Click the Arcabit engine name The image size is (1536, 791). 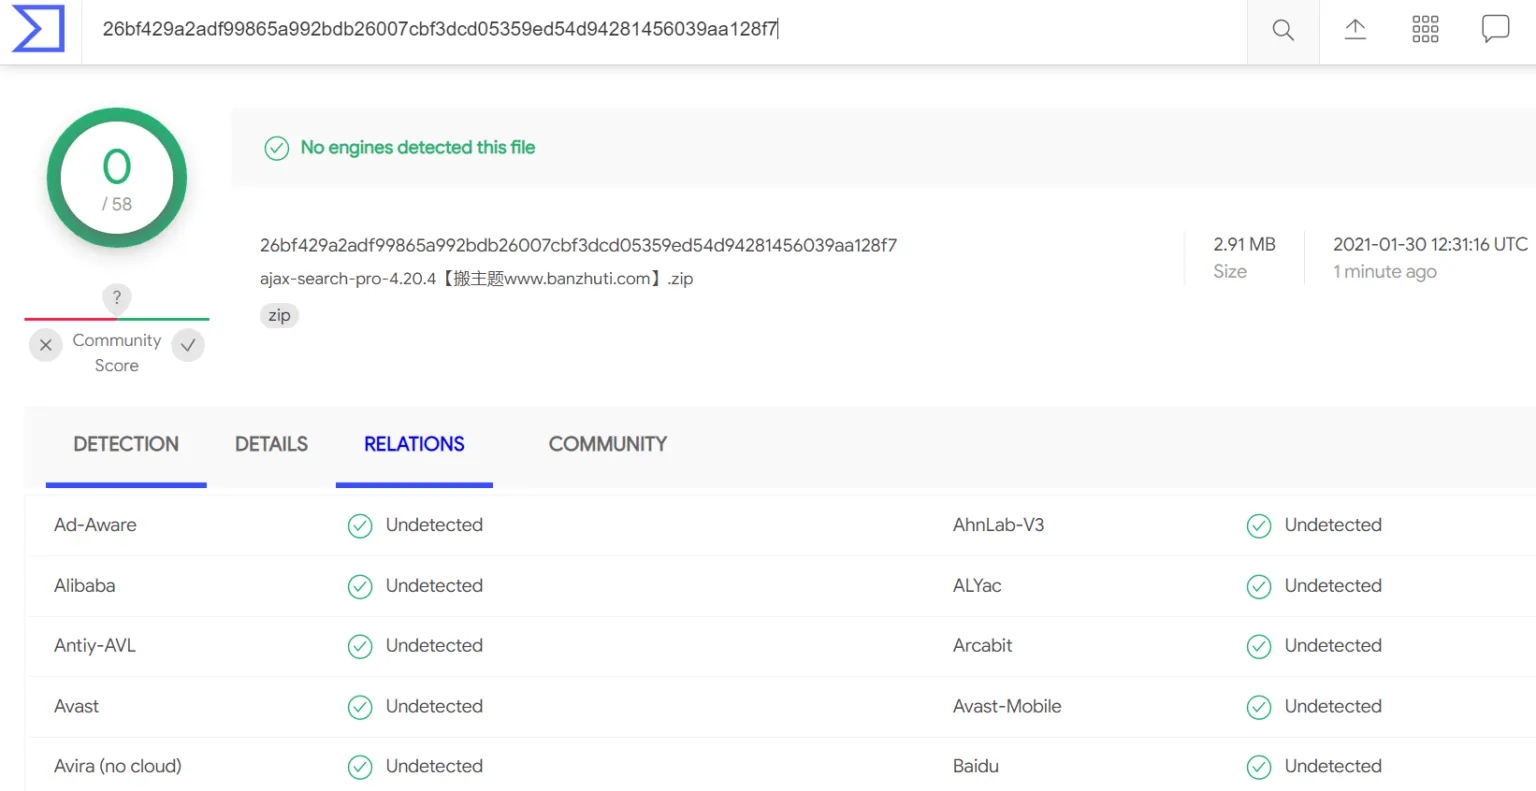coord(982,645)
